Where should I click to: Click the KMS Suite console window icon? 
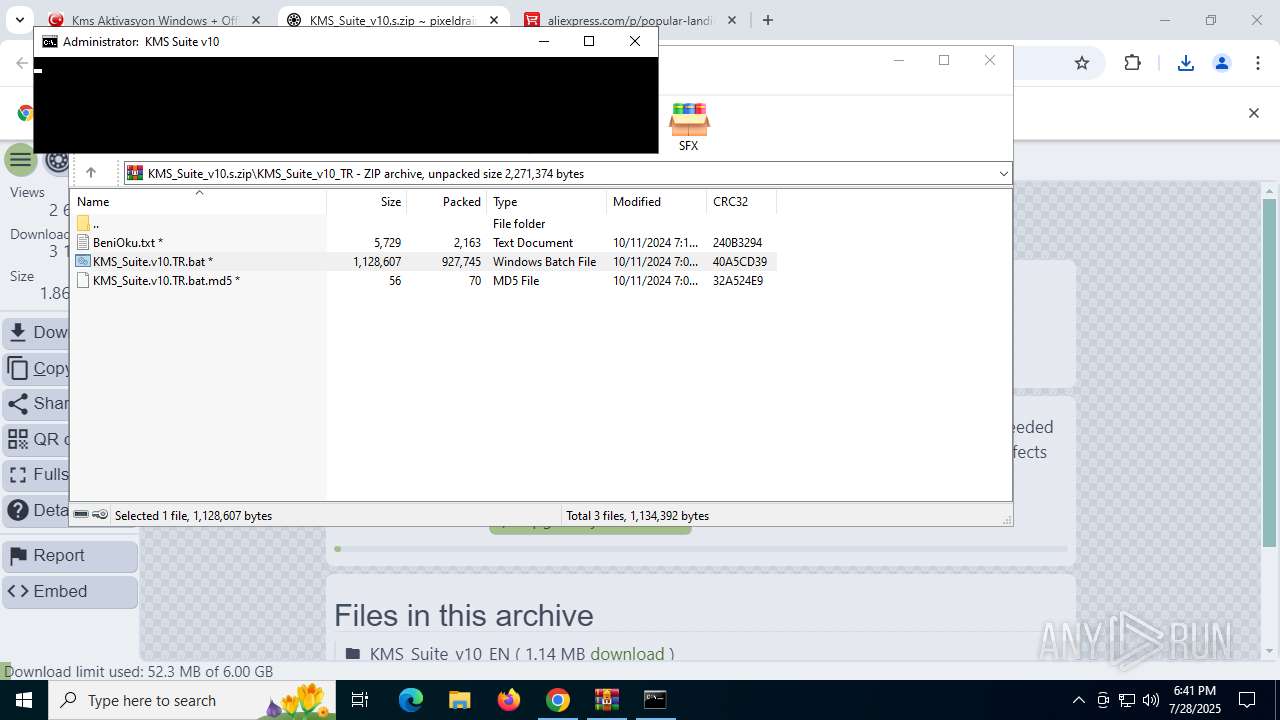click(x=49, y=42)
